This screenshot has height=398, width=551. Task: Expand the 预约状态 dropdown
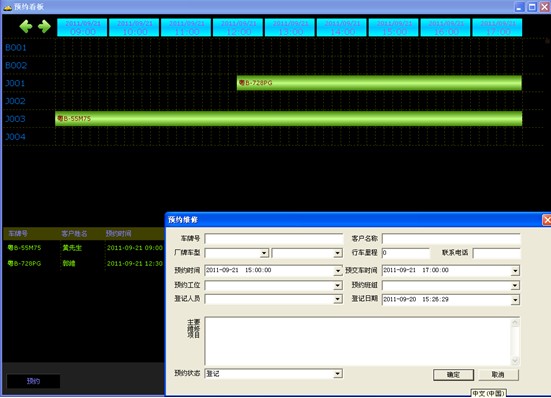[x=338, y=373]
